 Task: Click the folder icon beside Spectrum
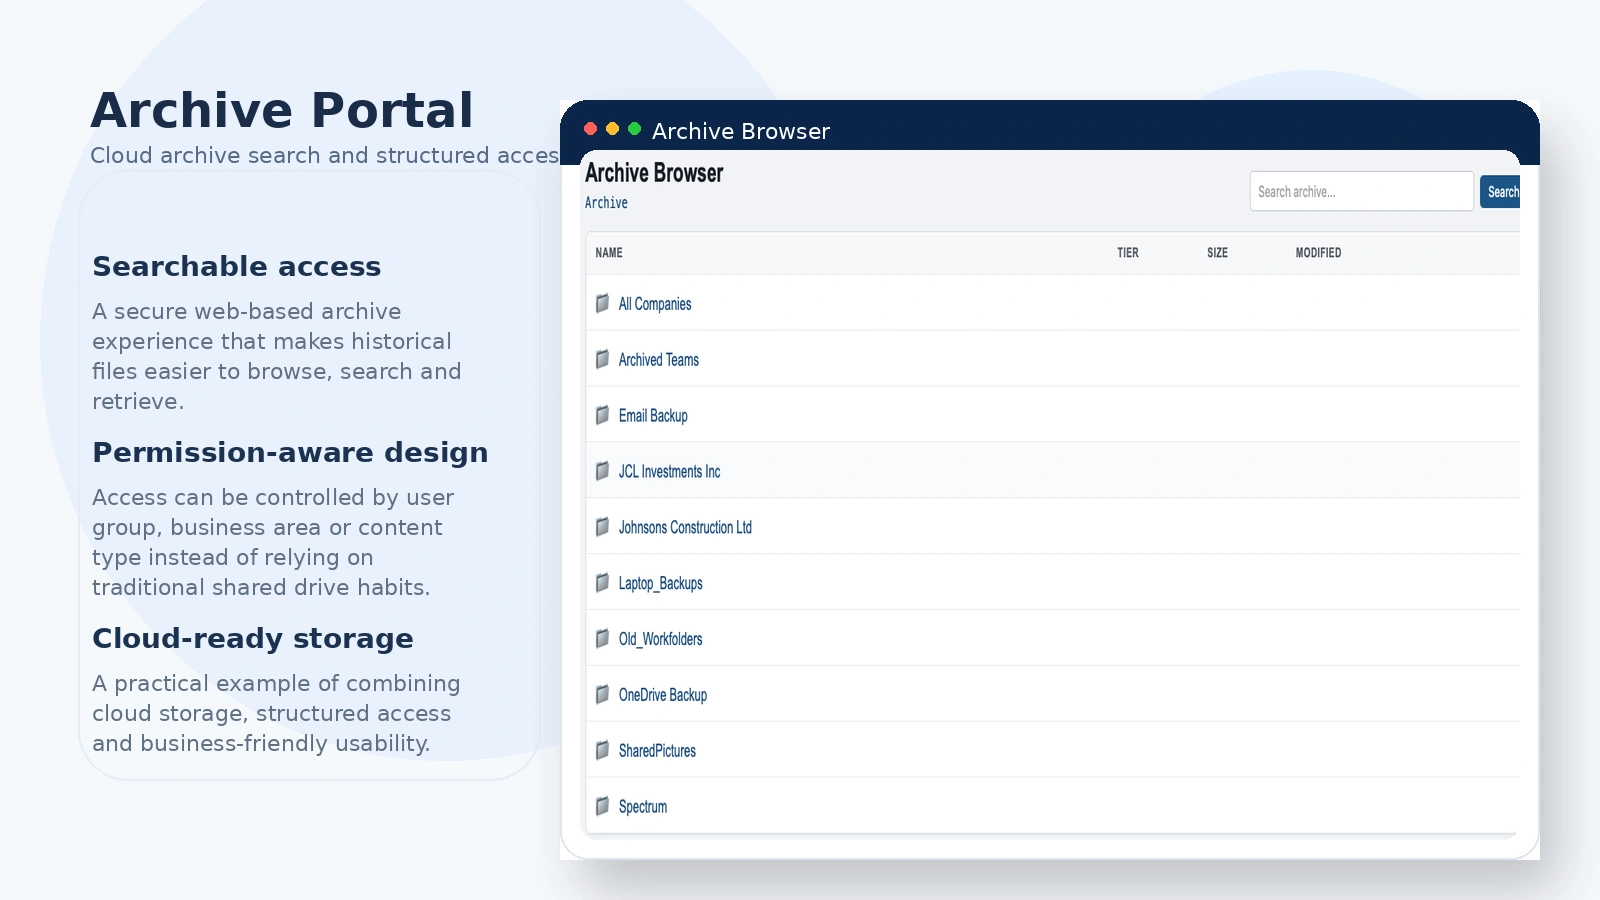(x=602, y=806)
